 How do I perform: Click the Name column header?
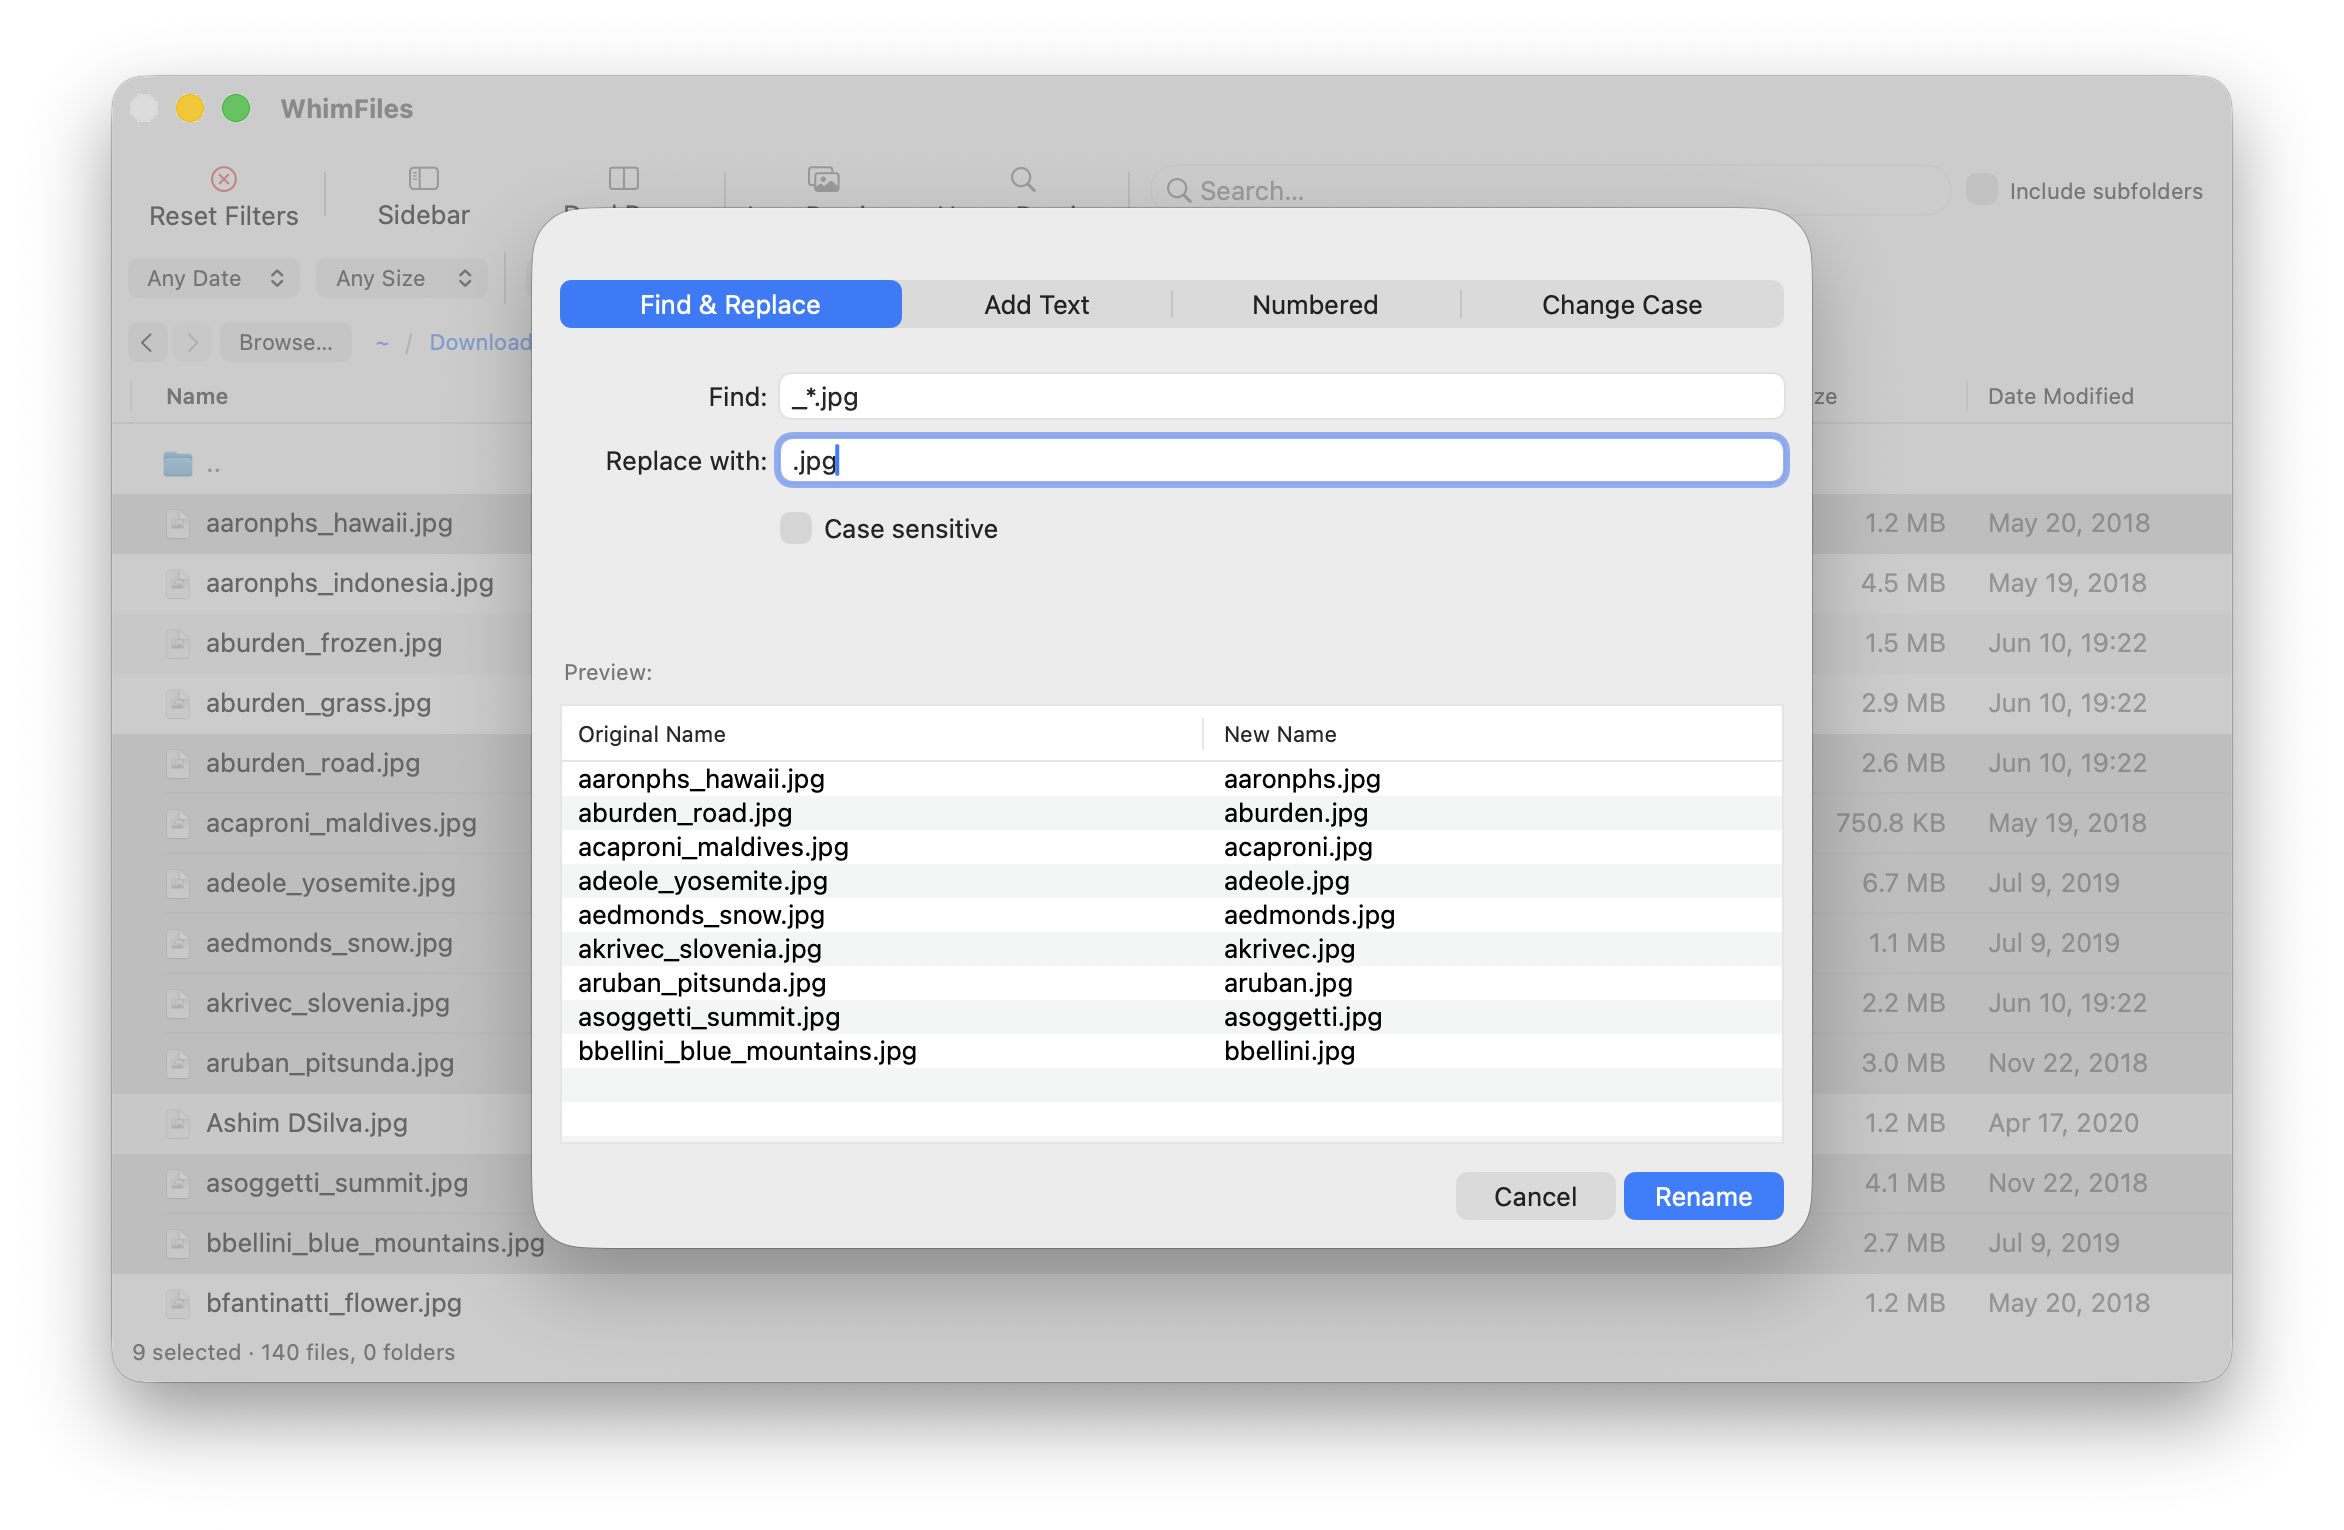[197, 396]
